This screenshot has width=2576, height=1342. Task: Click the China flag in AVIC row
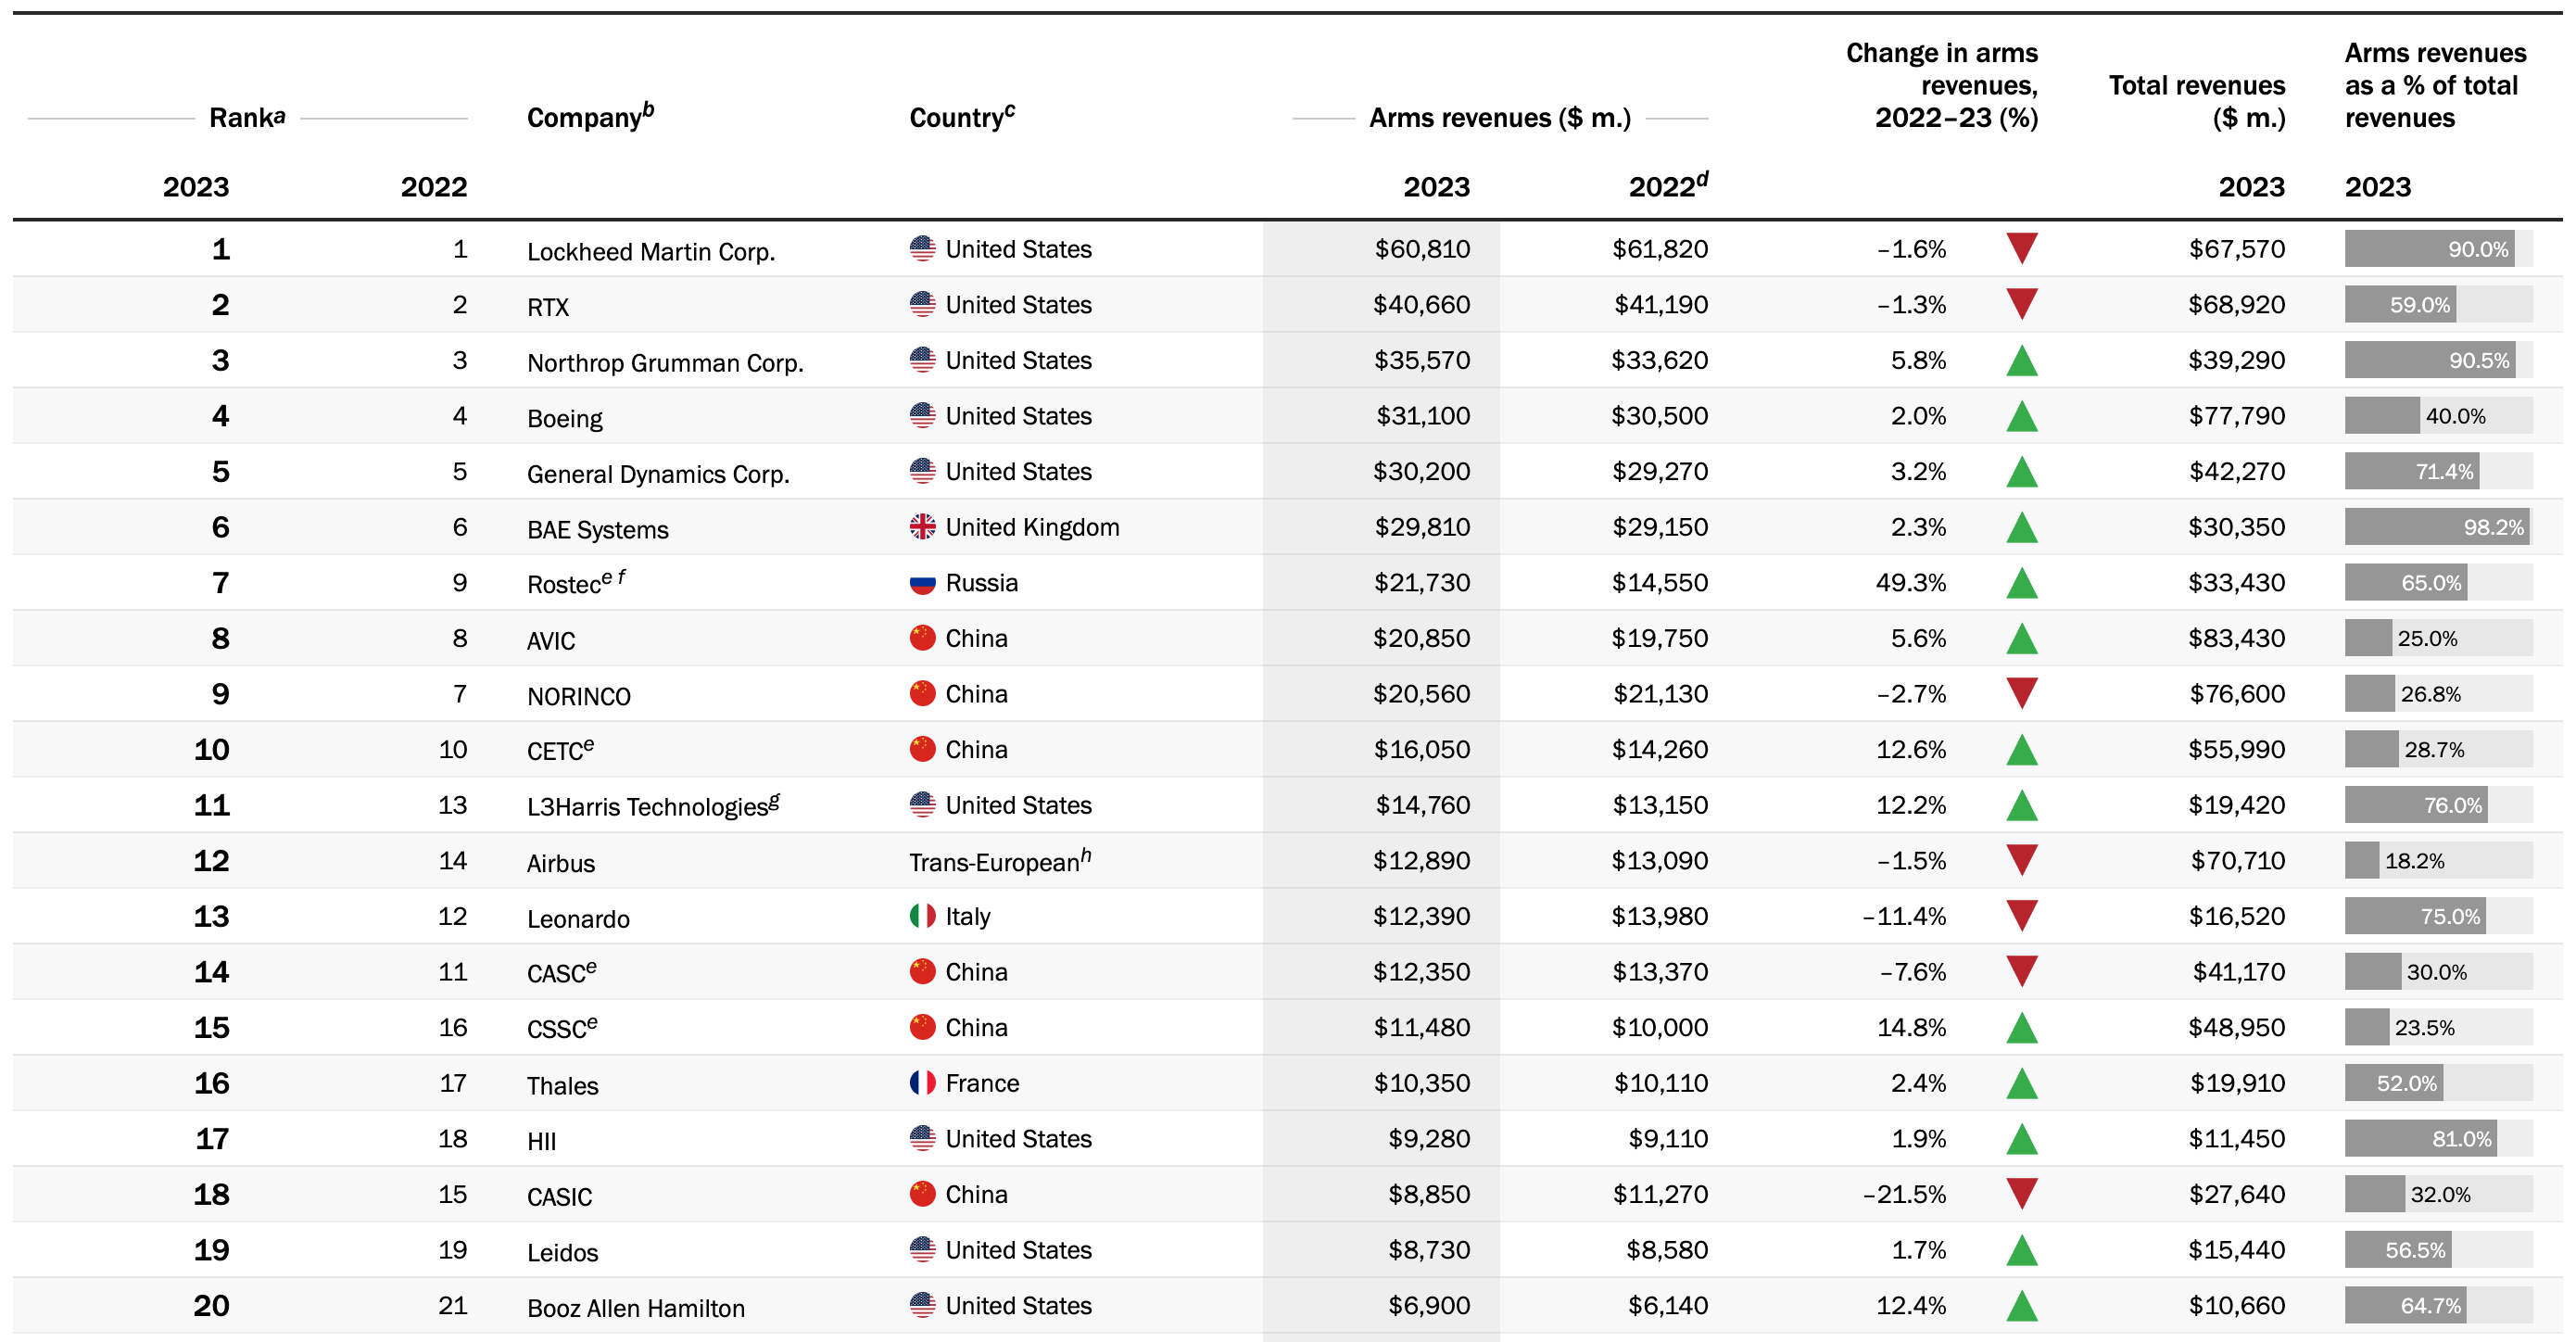point(922,638)
